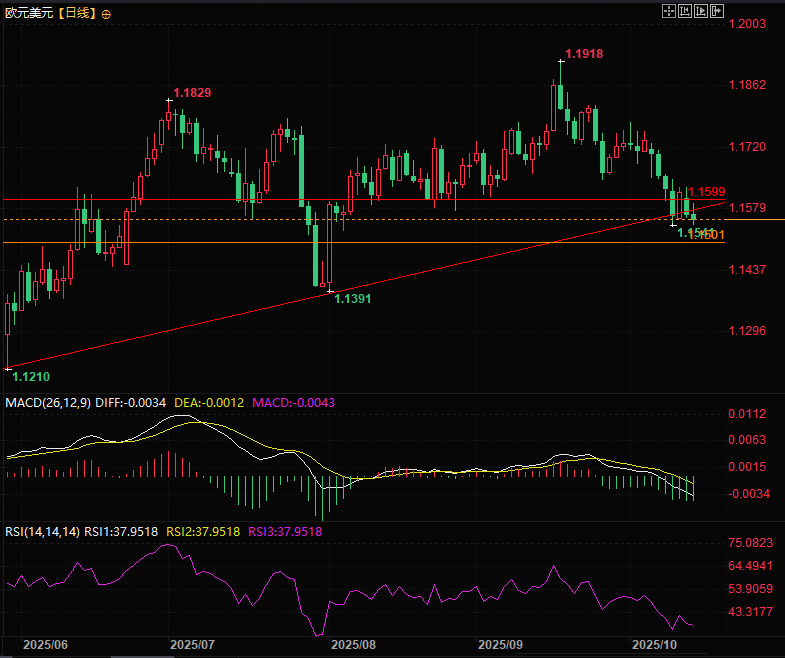Click the 2025/10 date on time axis

(x=656, y=646)
